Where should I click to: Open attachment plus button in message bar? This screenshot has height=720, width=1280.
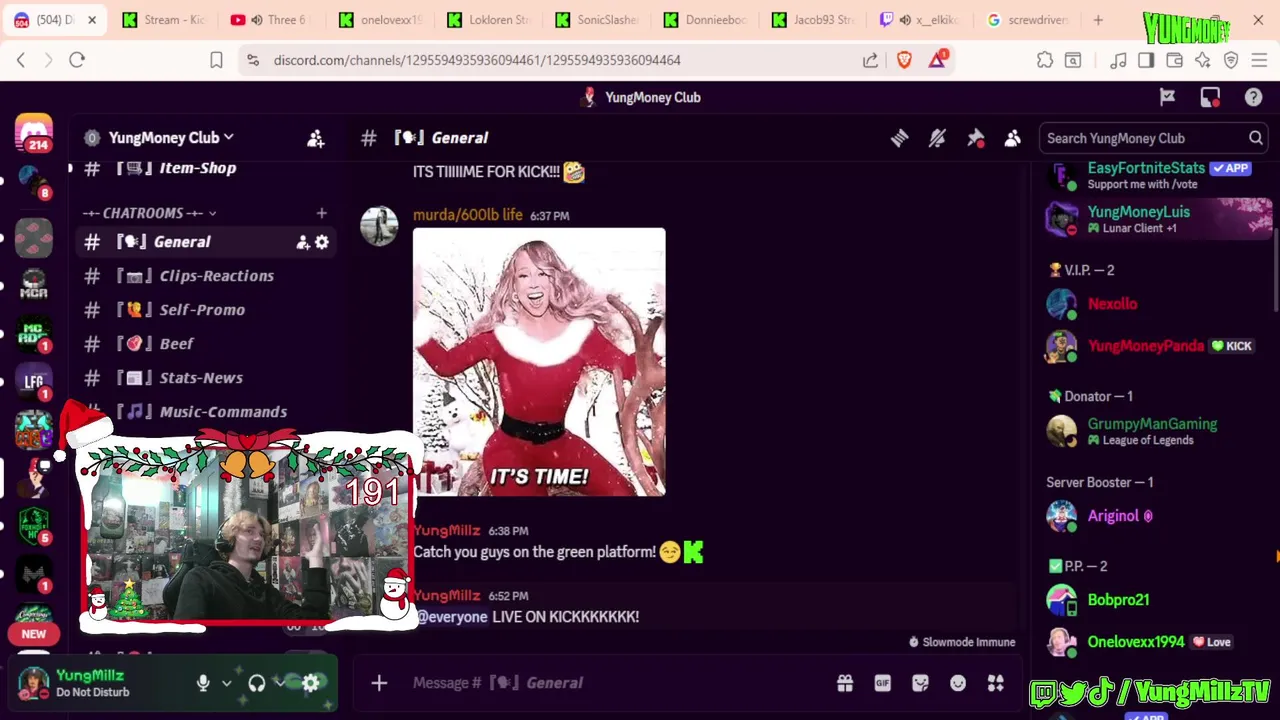(379, 683)
